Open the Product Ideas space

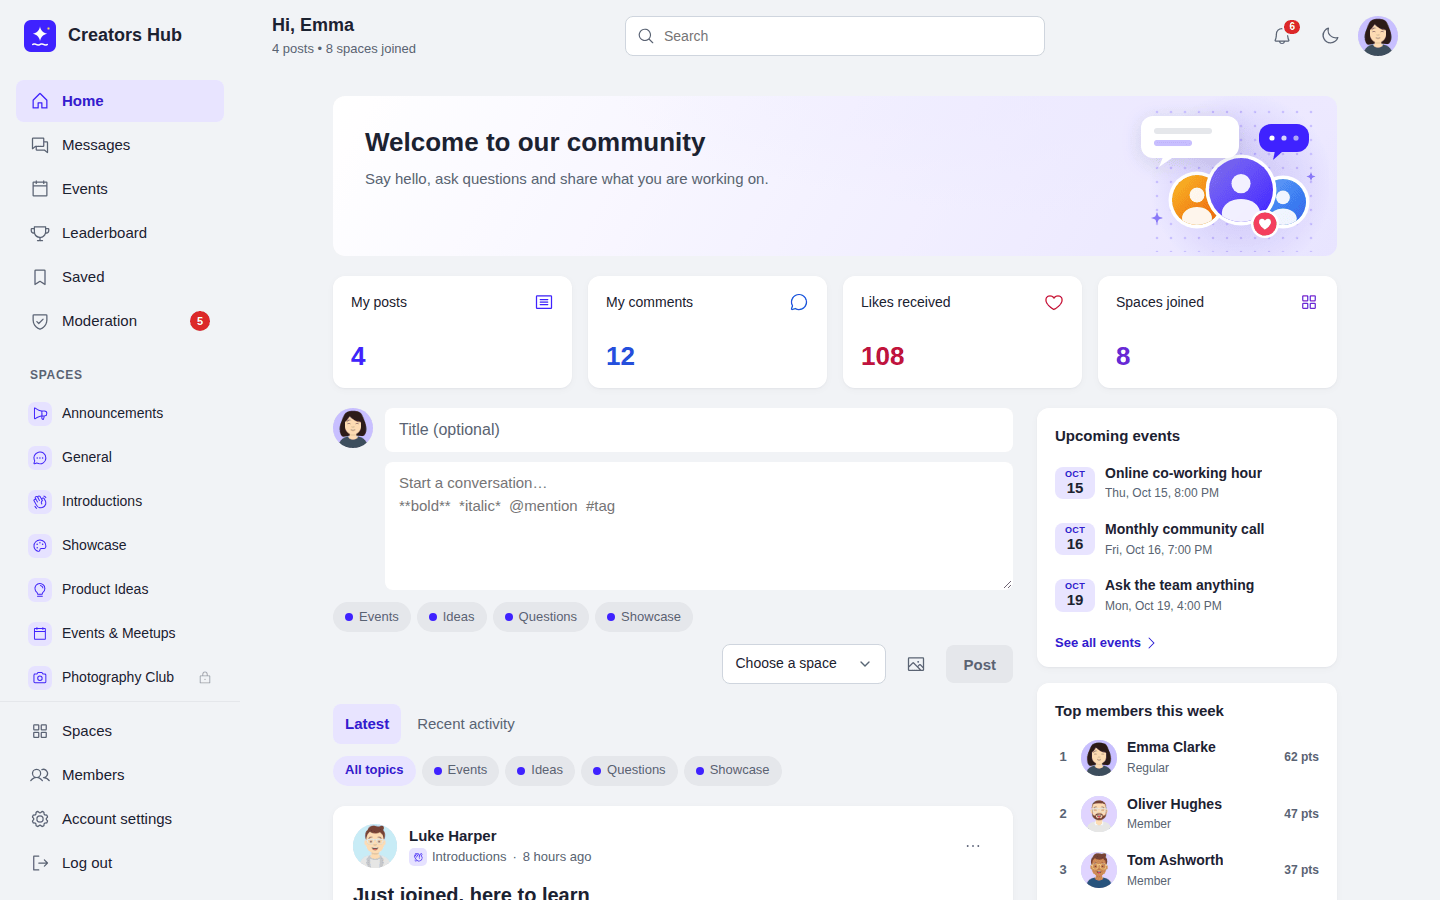point(120,589)
